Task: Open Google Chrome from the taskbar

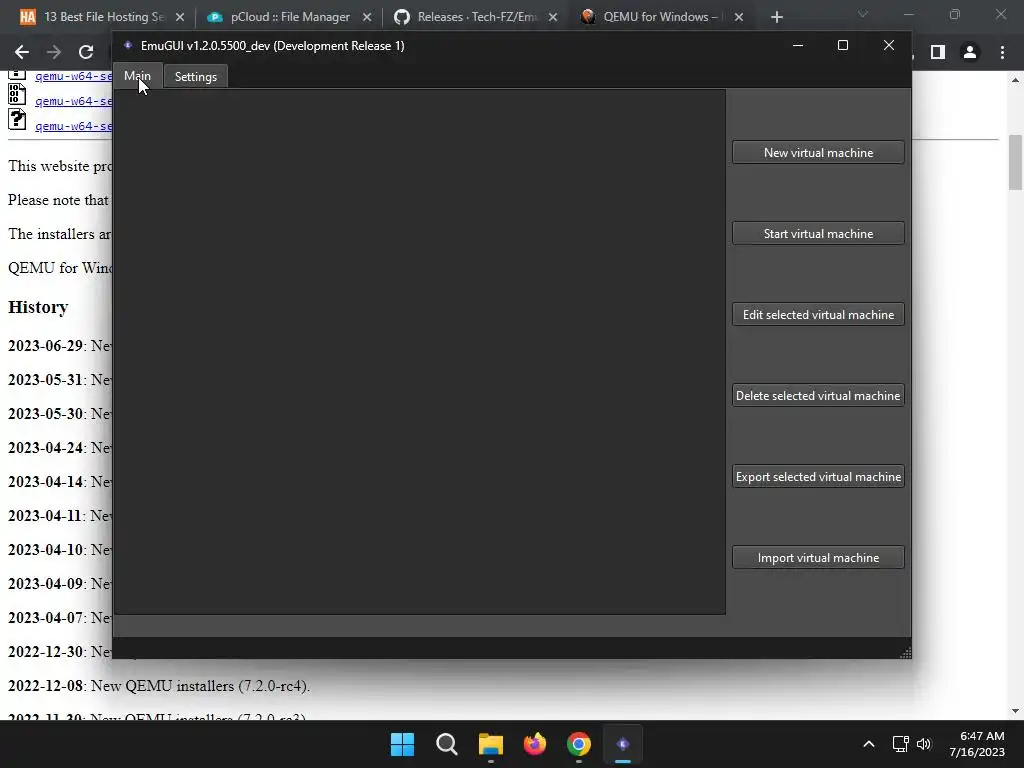Action: 579,744
